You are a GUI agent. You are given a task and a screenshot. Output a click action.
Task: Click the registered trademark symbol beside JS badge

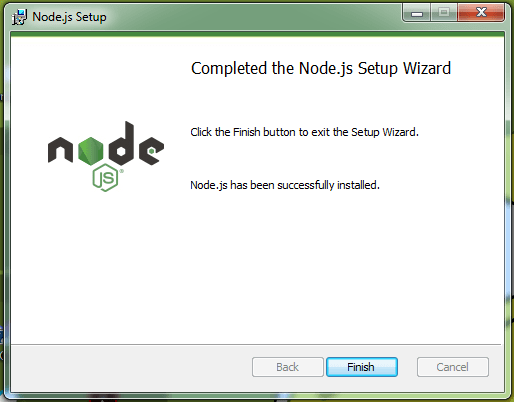(122, 171)
